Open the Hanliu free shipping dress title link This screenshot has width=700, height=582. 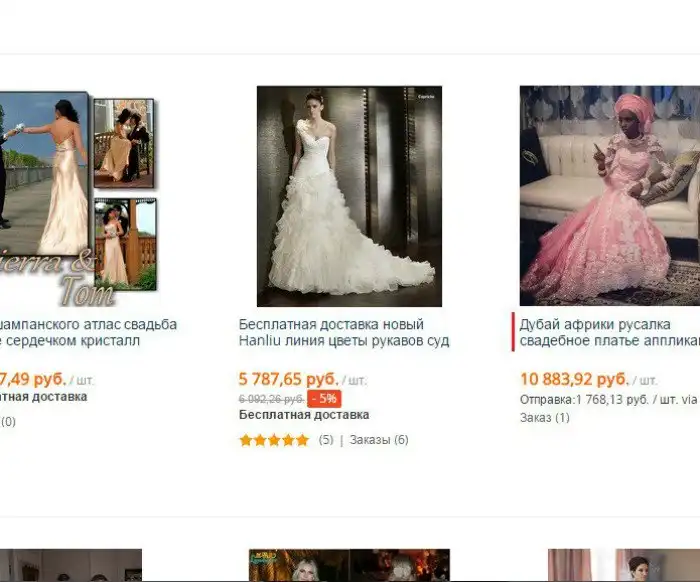[343, 333]
